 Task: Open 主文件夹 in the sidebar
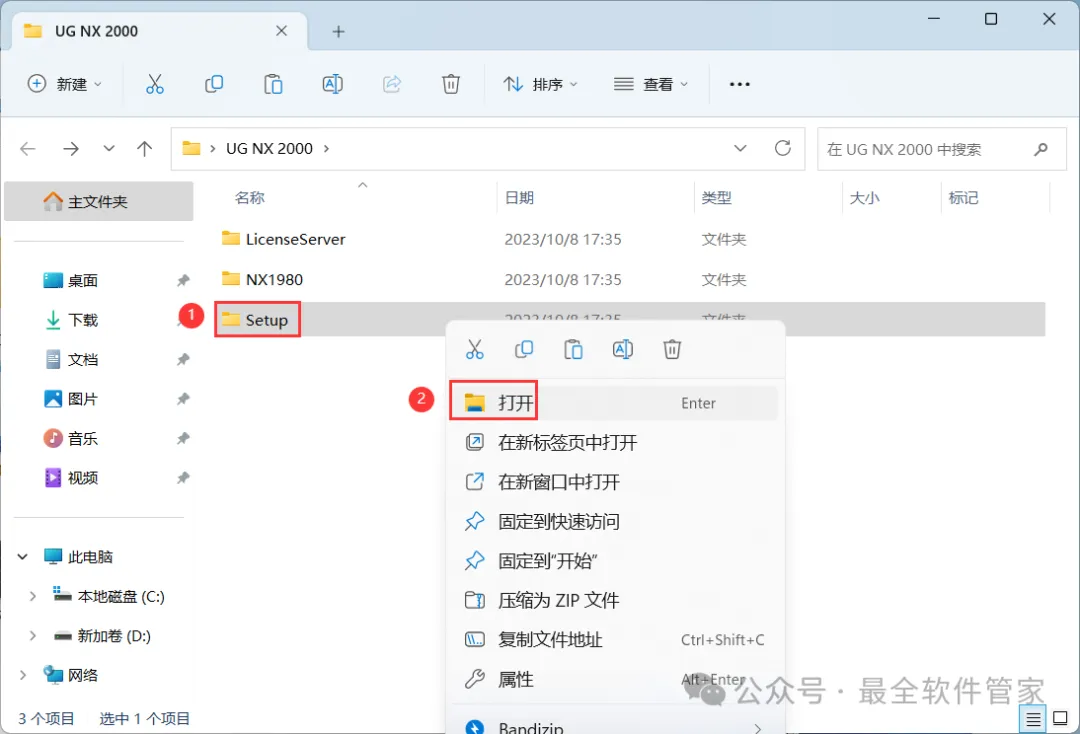(x=98, y=201)
